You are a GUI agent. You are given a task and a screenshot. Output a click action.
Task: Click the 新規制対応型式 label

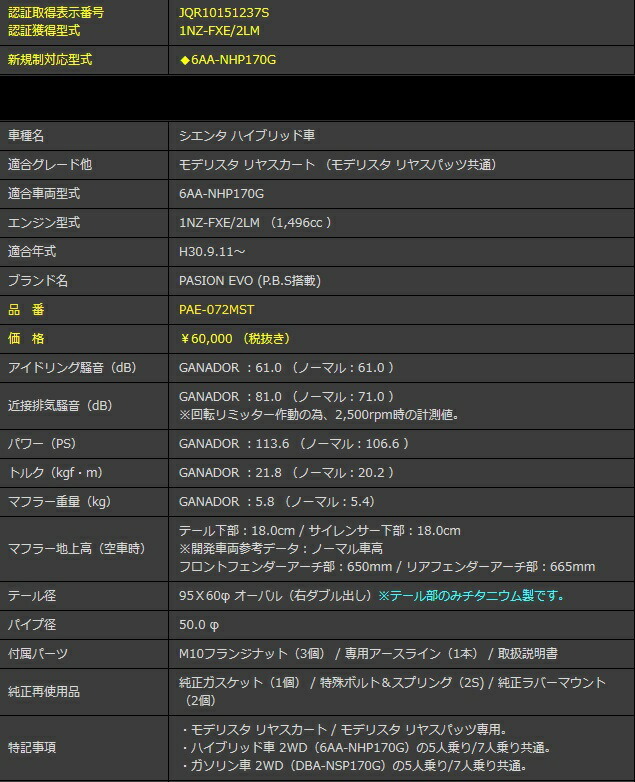pos(50,60)
